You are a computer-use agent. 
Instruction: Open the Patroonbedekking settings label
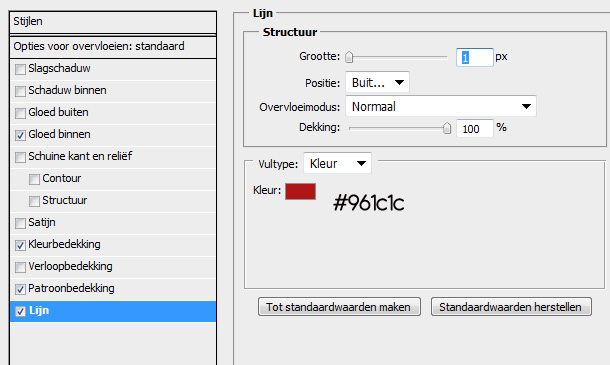point(71,288)
